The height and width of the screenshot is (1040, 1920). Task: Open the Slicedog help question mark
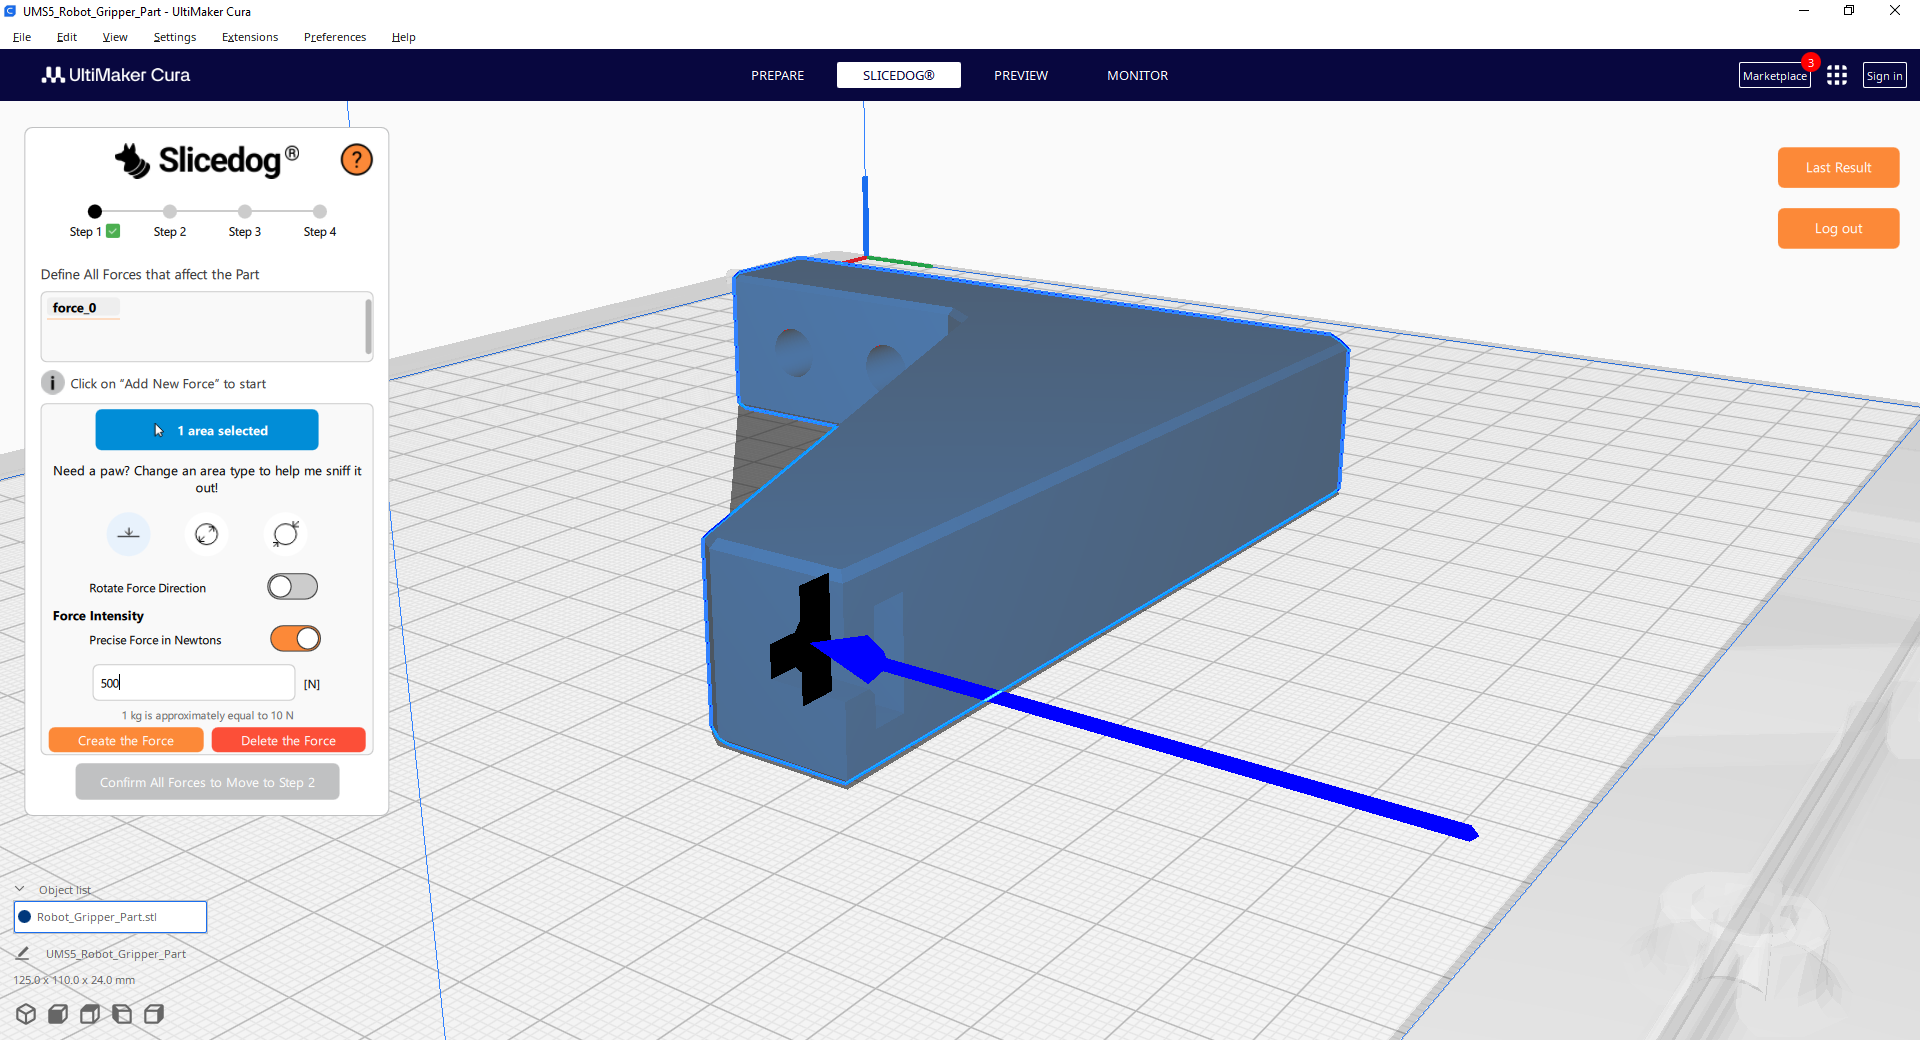coord(356,160)
